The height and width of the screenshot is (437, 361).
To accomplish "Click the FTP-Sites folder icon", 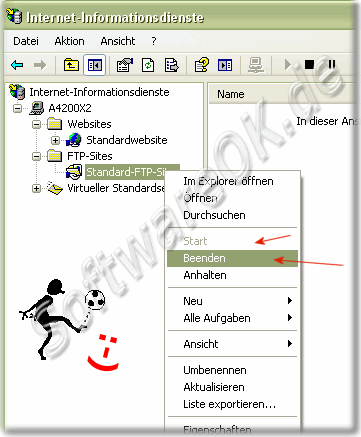I will pyautogui.click(x=55, y=156).
